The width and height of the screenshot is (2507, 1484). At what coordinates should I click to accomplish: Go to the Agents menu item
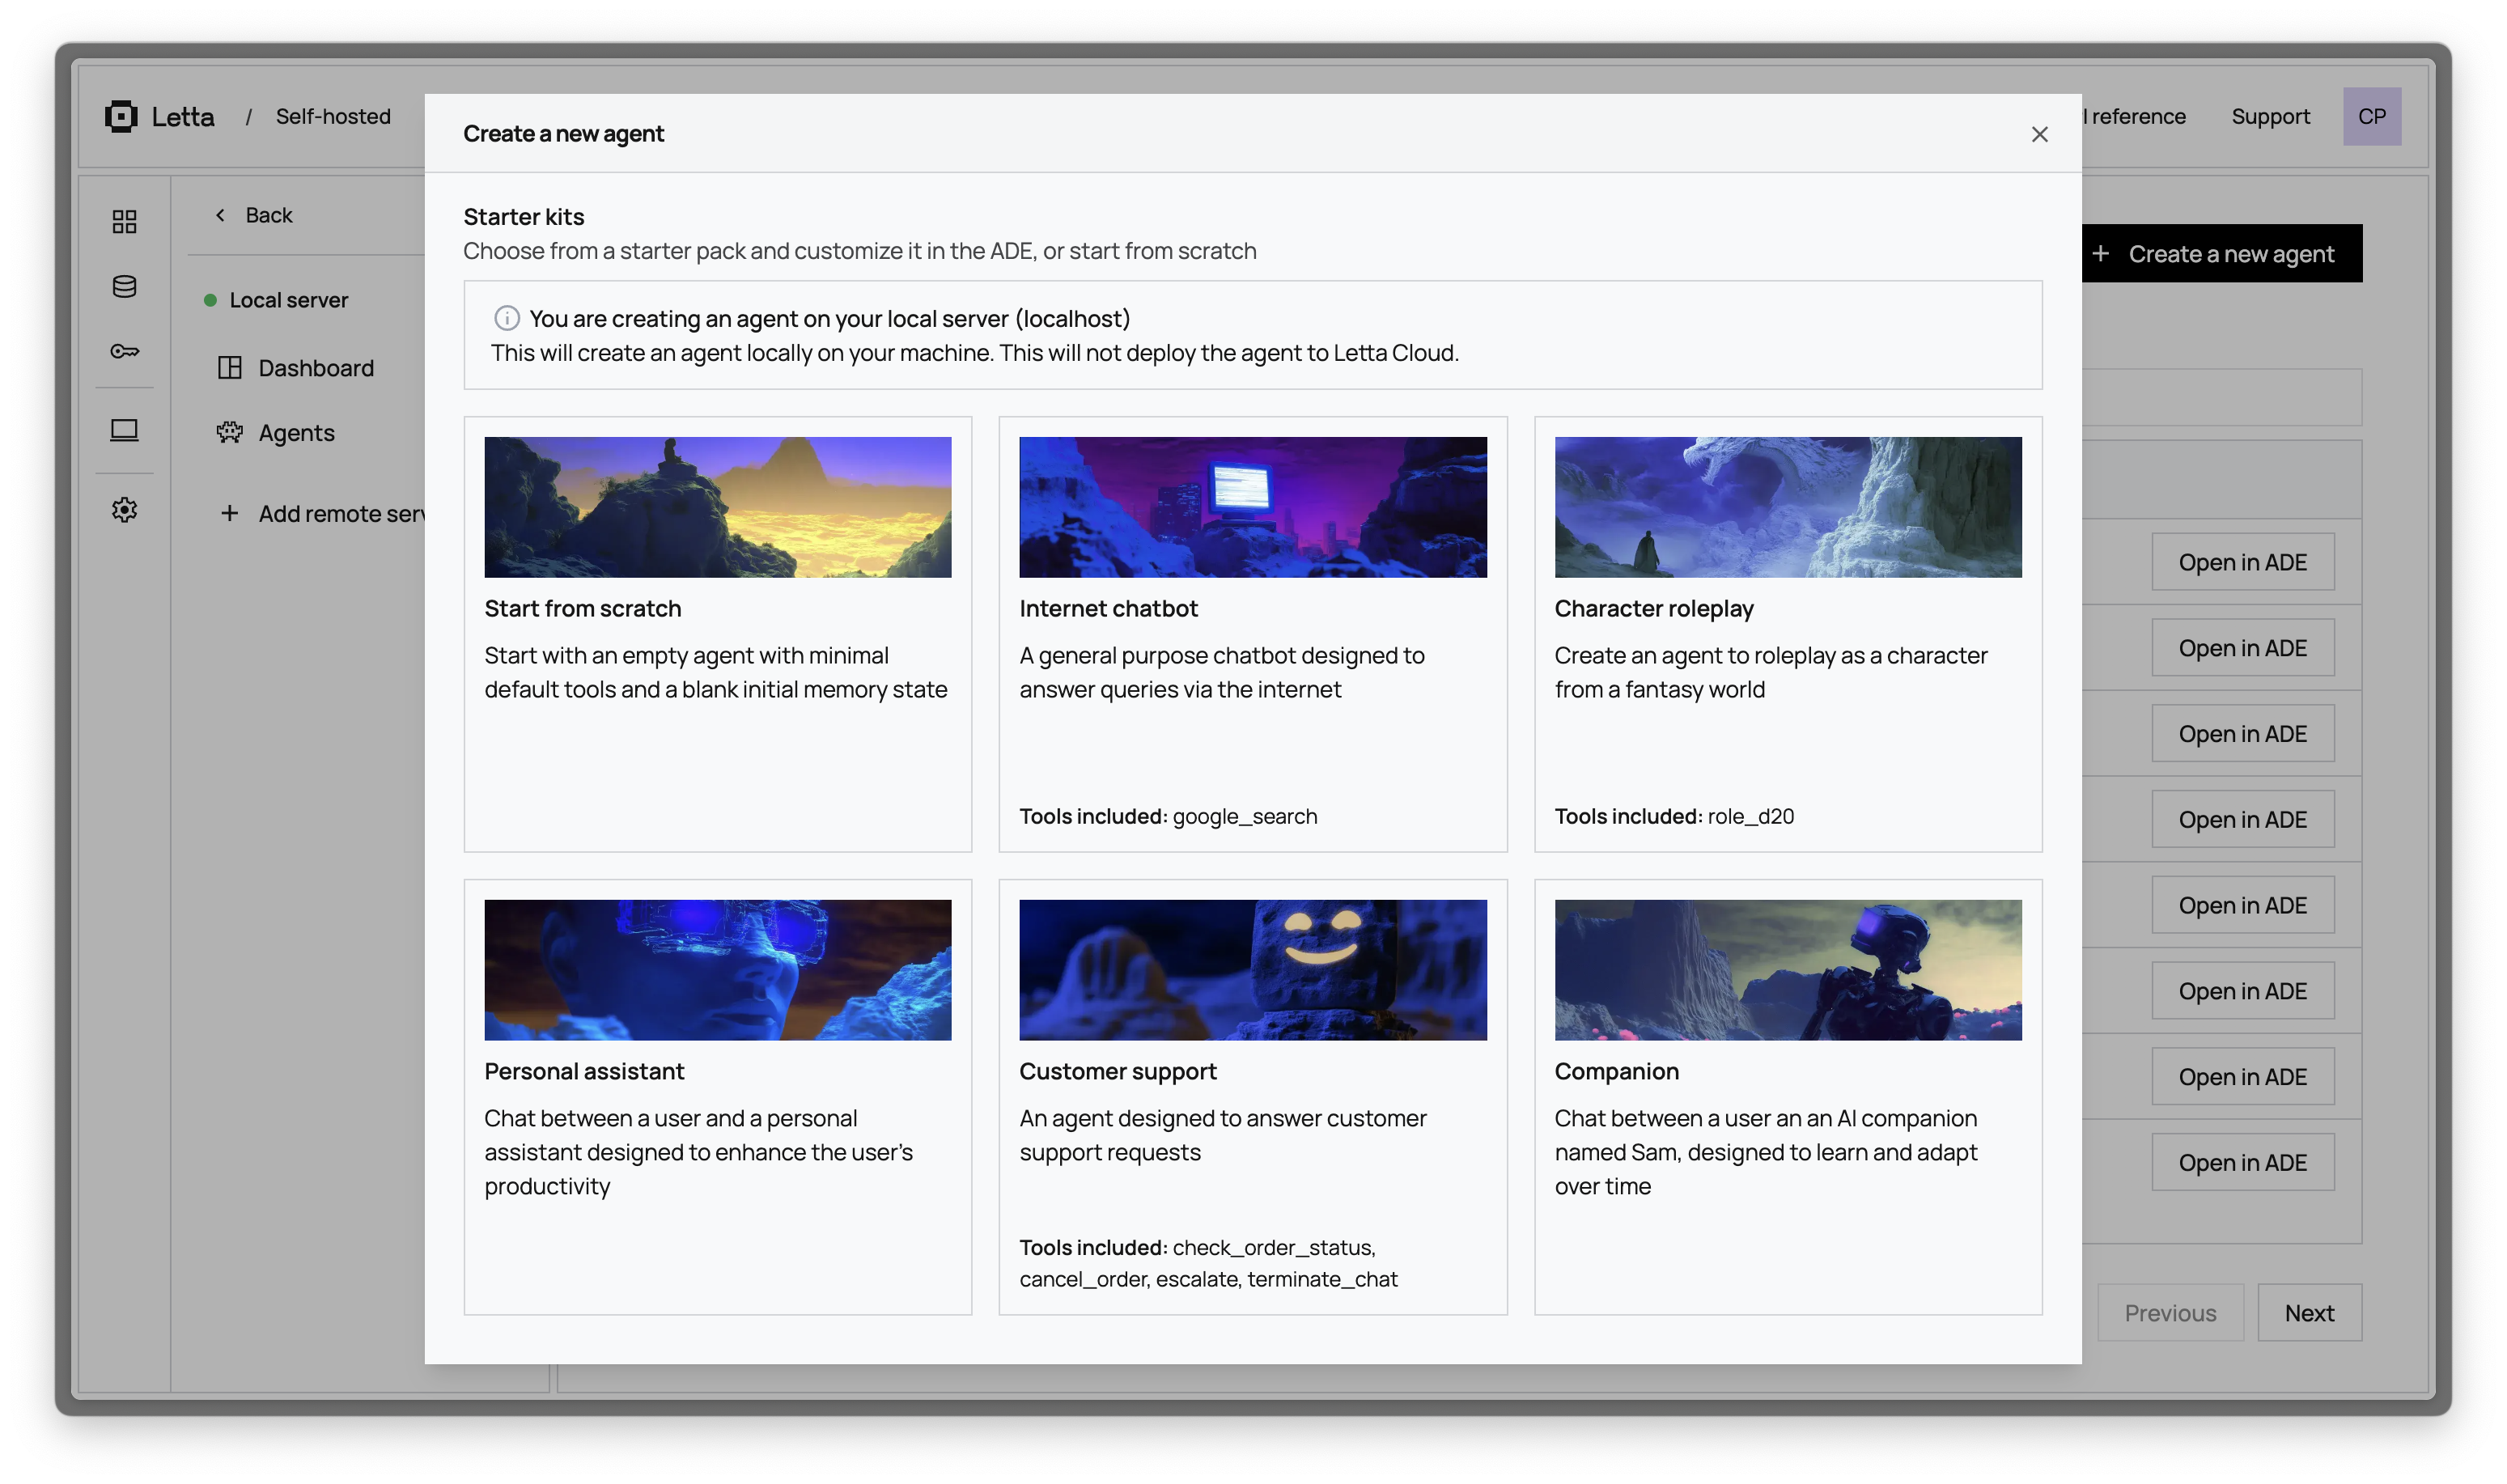[x=296, y=433]
